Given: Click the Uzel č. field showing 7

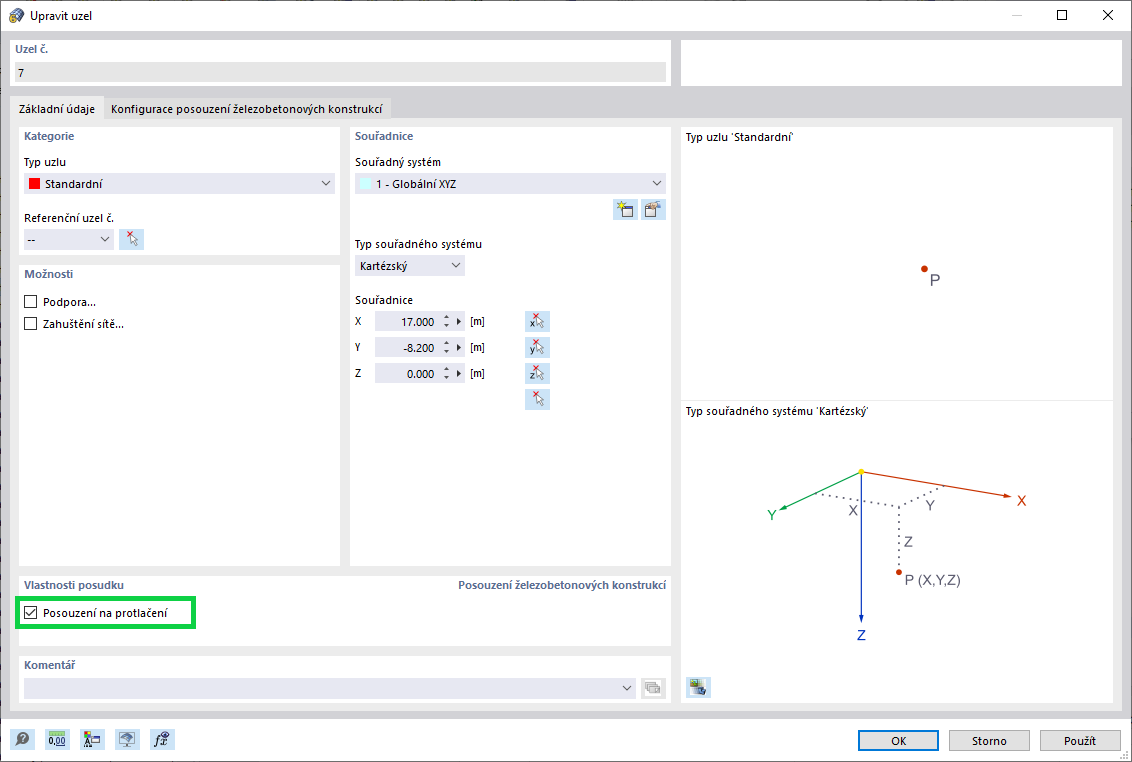Looking at the screenshot, I should [x=340, y=72].
